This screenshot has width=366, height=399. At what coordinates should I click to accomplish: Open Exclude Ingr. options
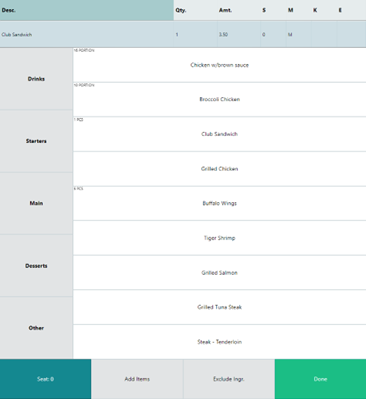229,379
